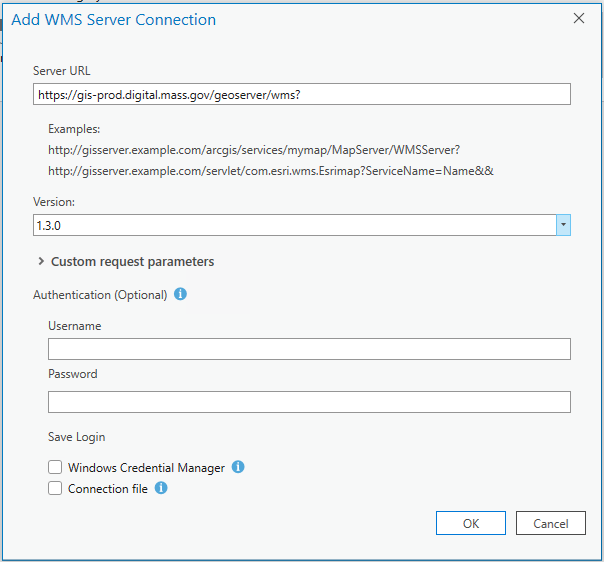This screenshot has width=604, height=562.
Task: Click the 'Authentication (Optional)' label
Action: (100, 295)
